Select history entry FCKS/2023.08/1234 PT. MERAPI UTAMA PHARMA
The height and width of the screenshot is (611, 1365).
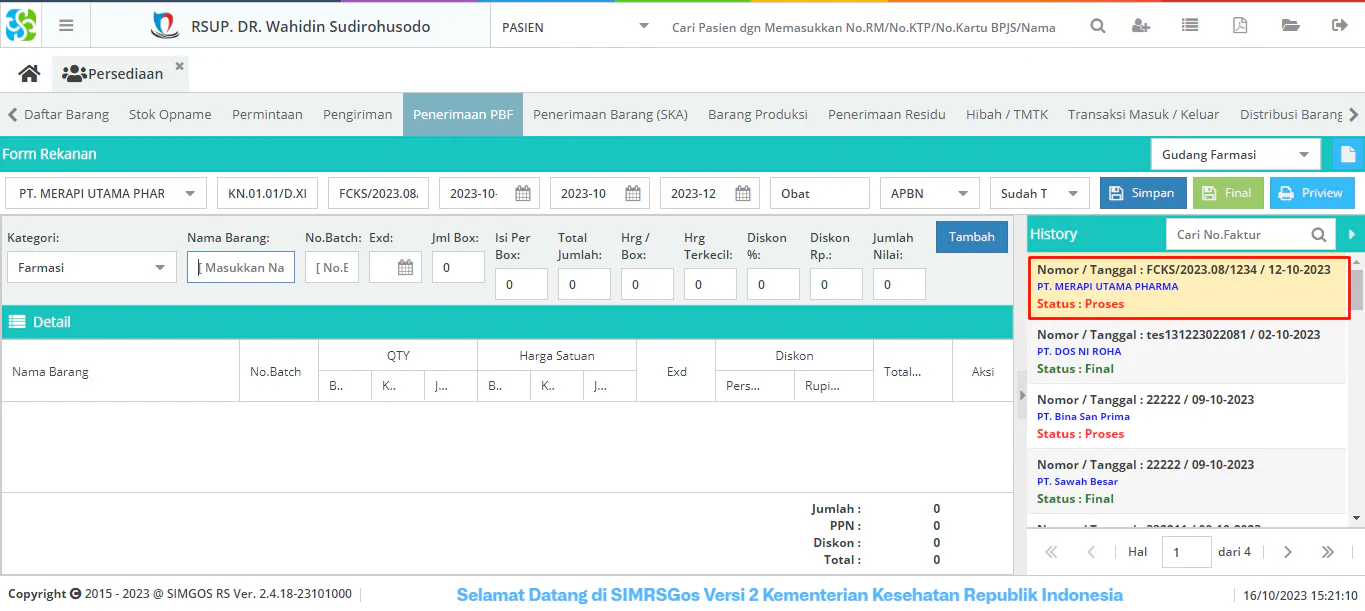(1190, 287)
